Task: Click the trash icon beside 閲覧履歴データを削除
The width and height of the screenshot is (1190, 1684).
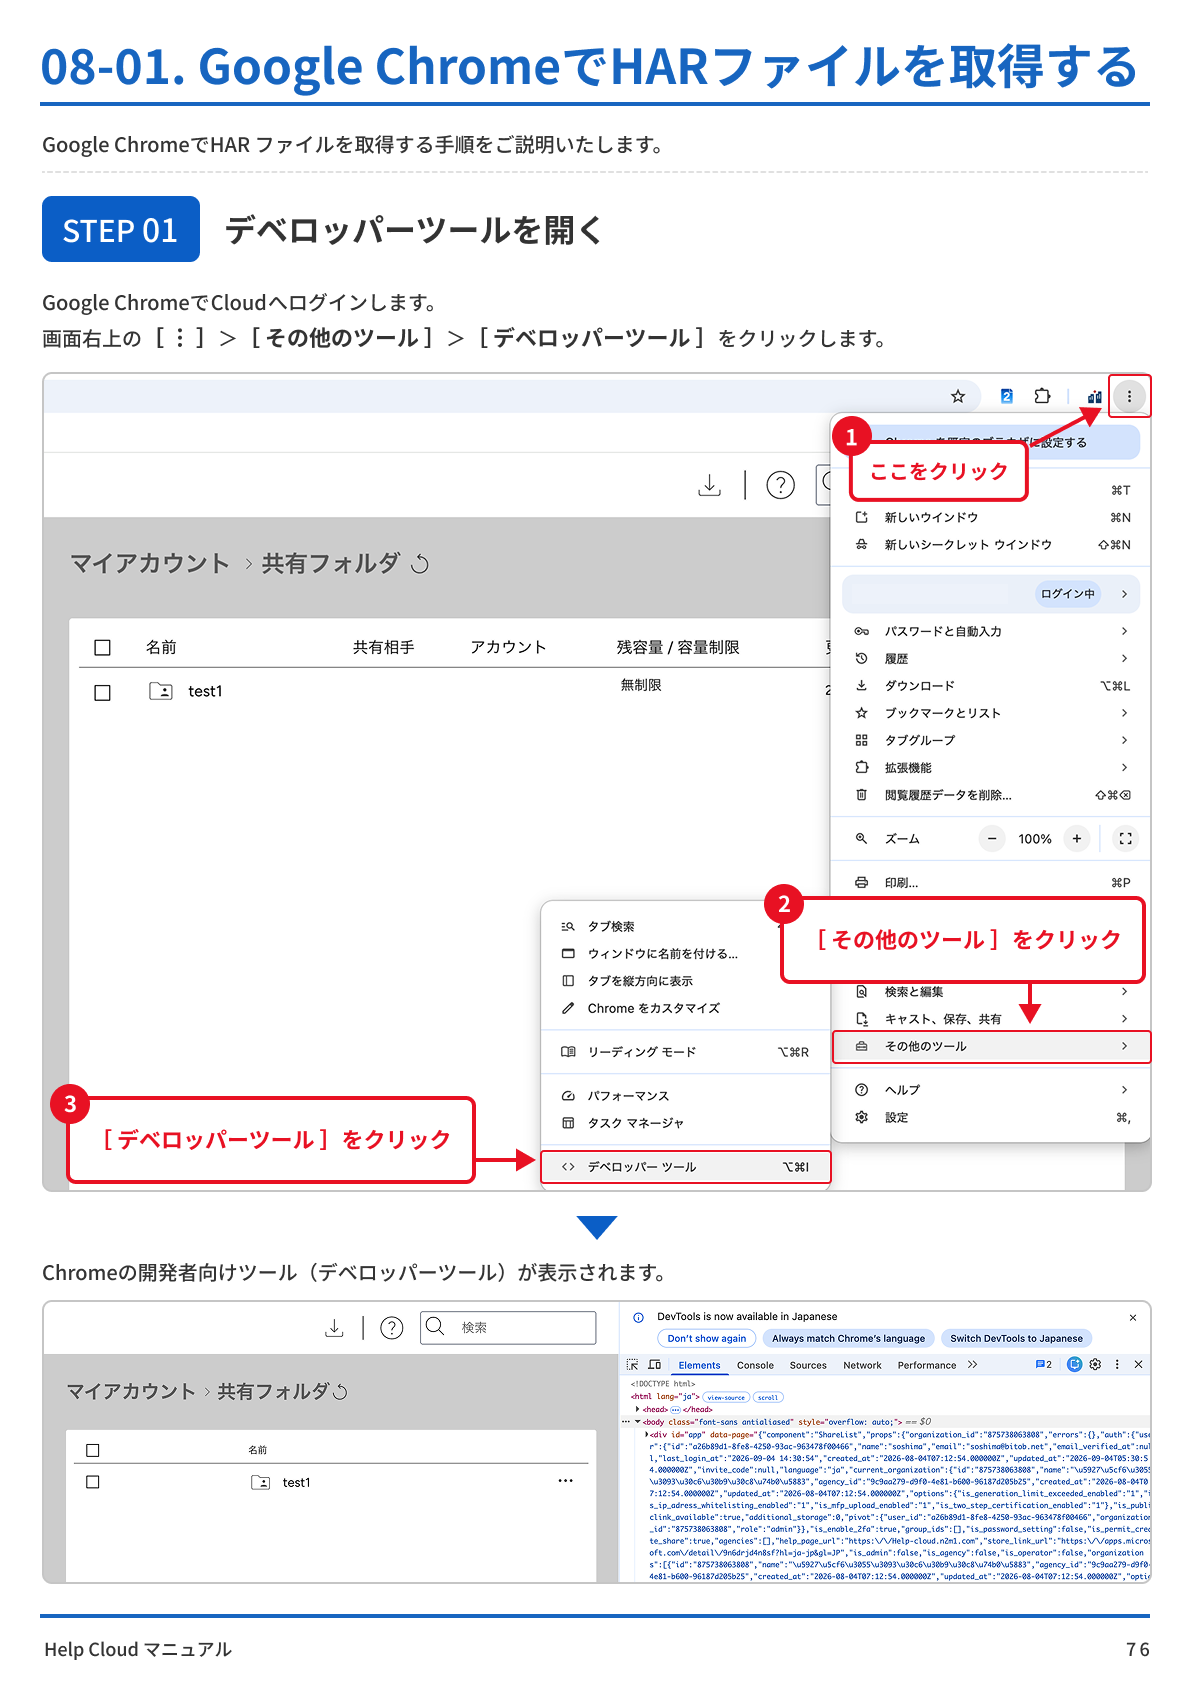Action: [861, 795]
